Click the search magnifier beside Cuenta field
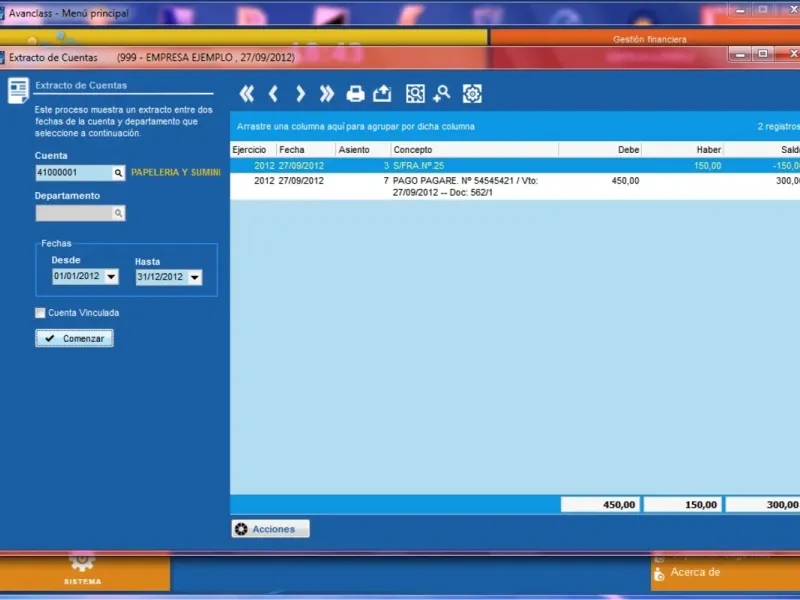The image size is (800, 600). coord(118,173)
